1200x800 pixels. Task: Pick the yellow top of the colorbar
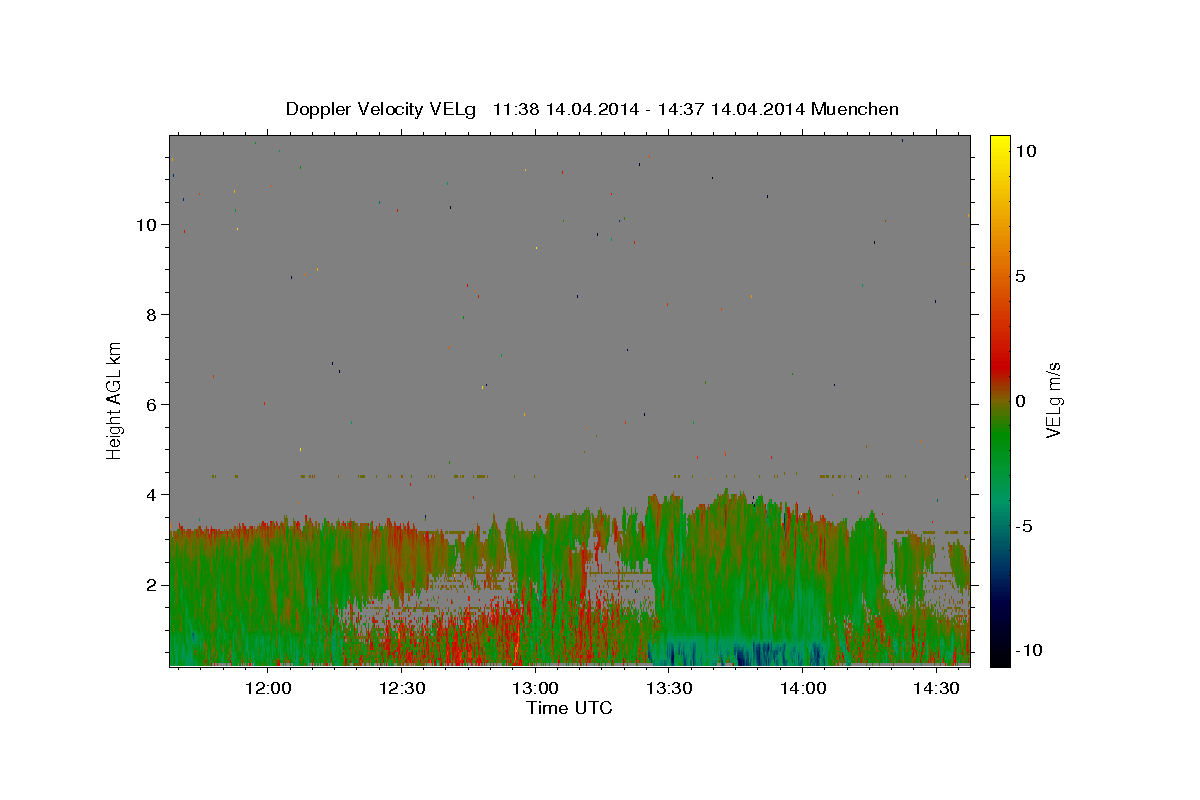click(x=1000, y=145)
